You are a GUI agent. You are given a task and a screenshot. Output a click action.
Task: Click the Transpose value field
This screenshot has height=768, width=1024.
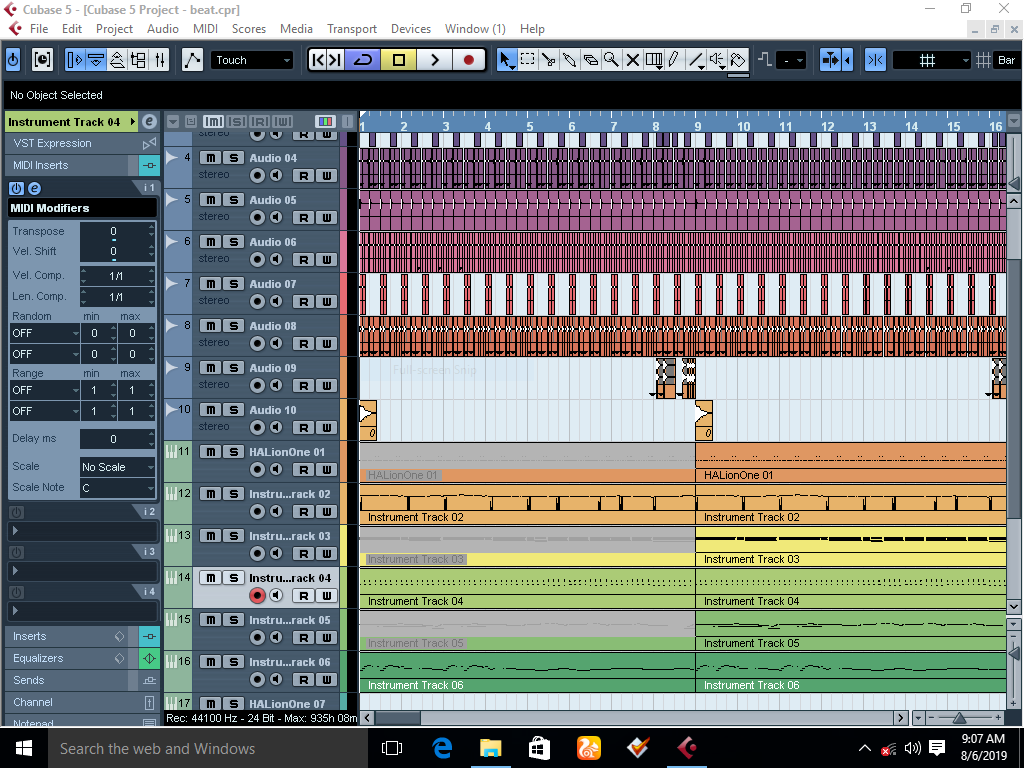[114, 231]
